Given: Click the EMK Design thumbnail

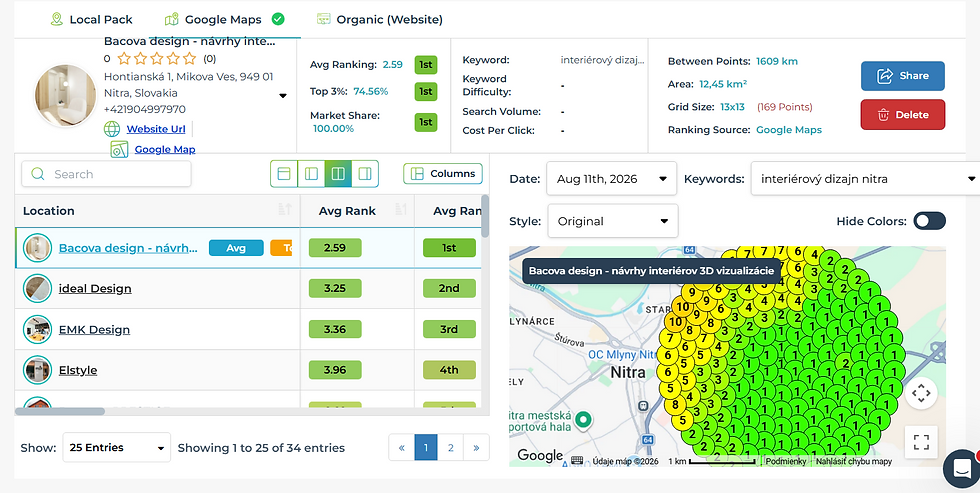Looking at the screenshot, I should [x=38, y=329].
